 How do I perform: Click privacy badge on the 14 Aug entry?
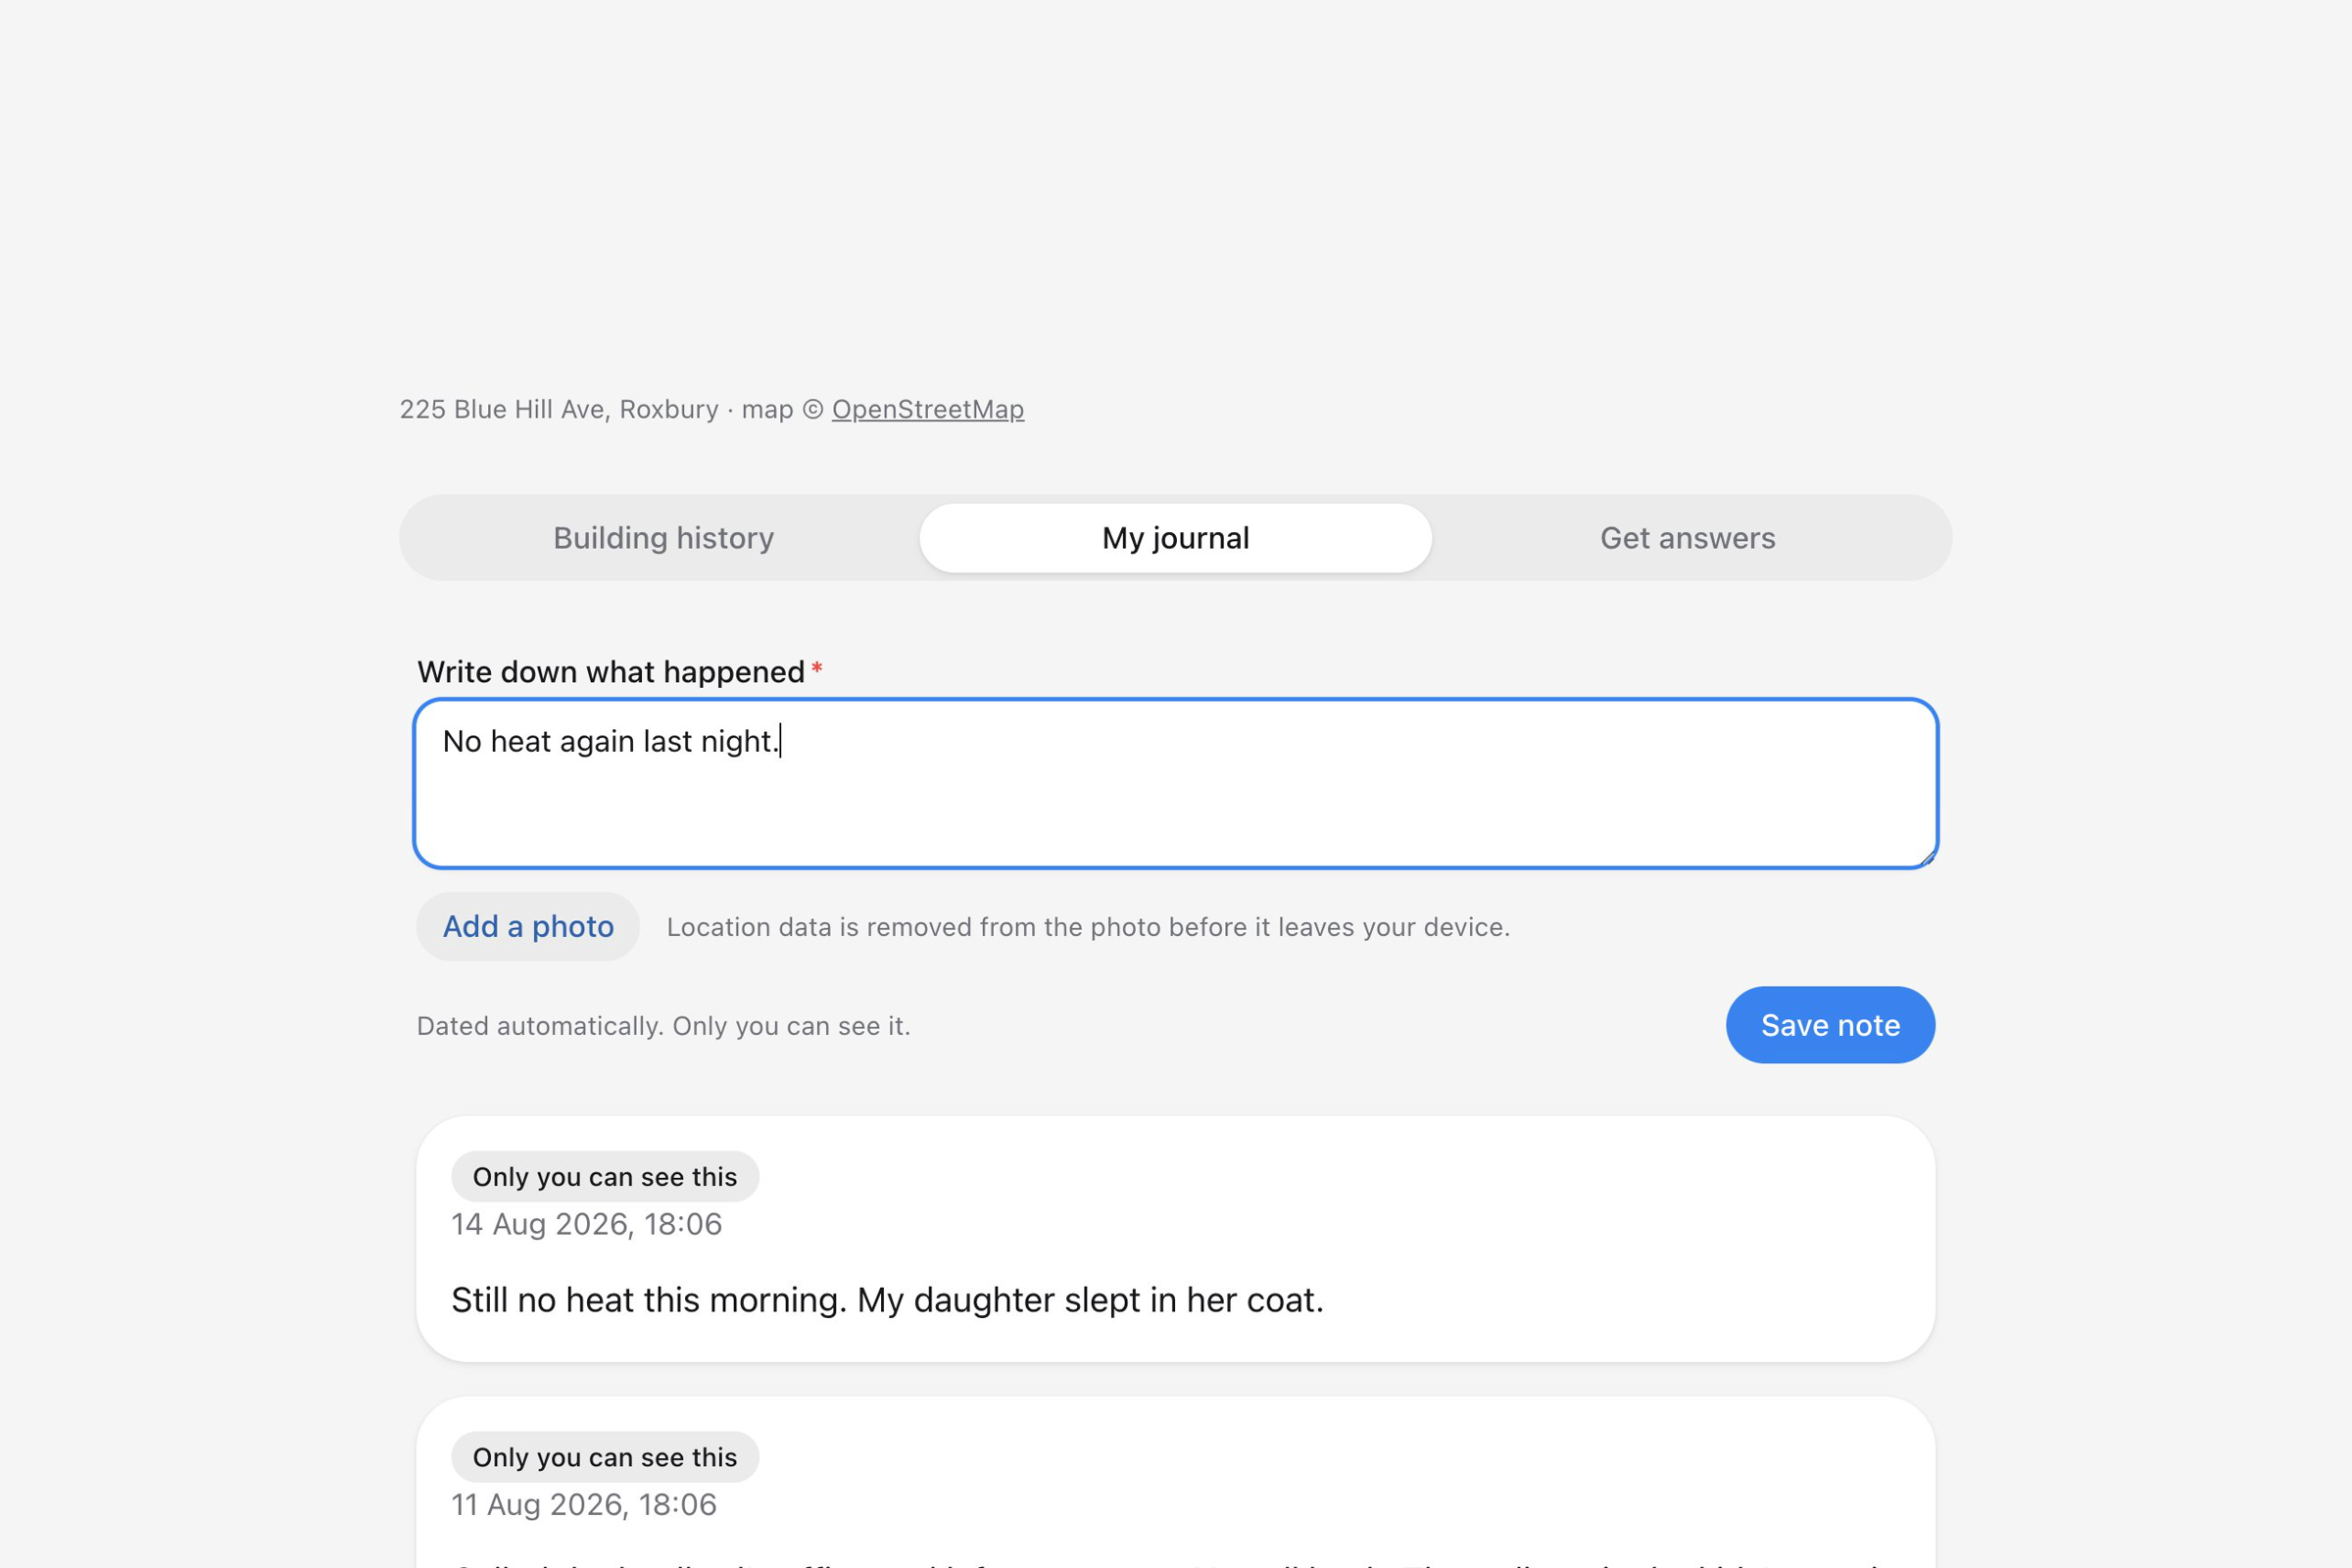tap(605, 1177)
